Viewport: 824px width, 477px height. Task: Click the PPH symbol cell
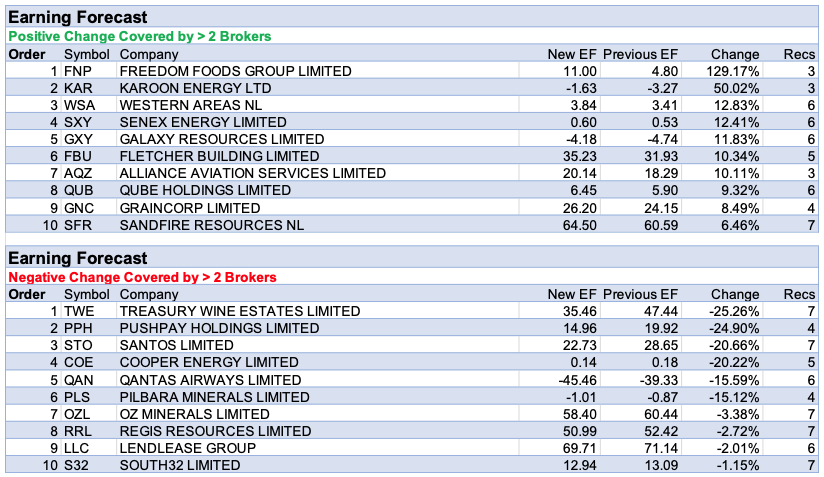pos(78,328)
